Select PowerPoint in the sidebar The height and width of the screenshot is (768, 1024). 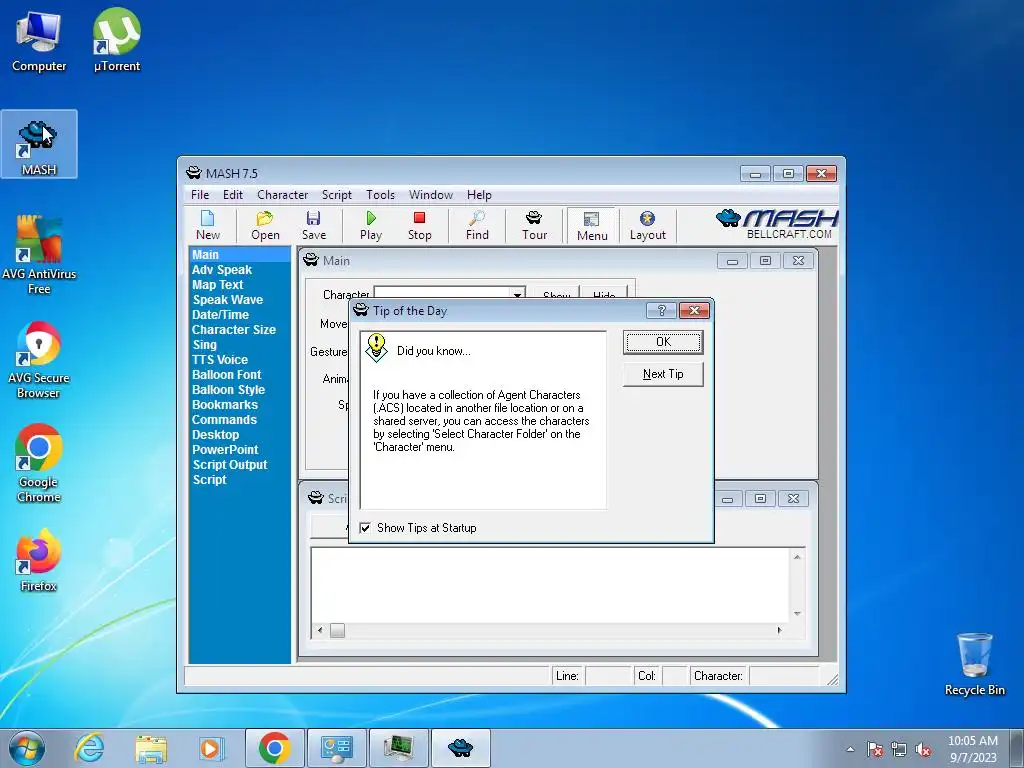(225, 450)
